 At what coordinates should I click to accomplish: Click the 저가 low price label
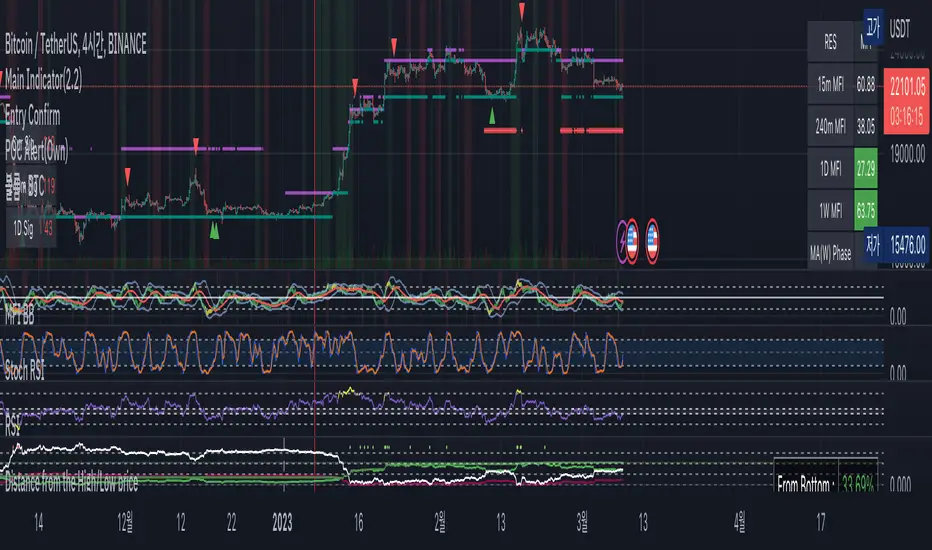tap(873, 242)
